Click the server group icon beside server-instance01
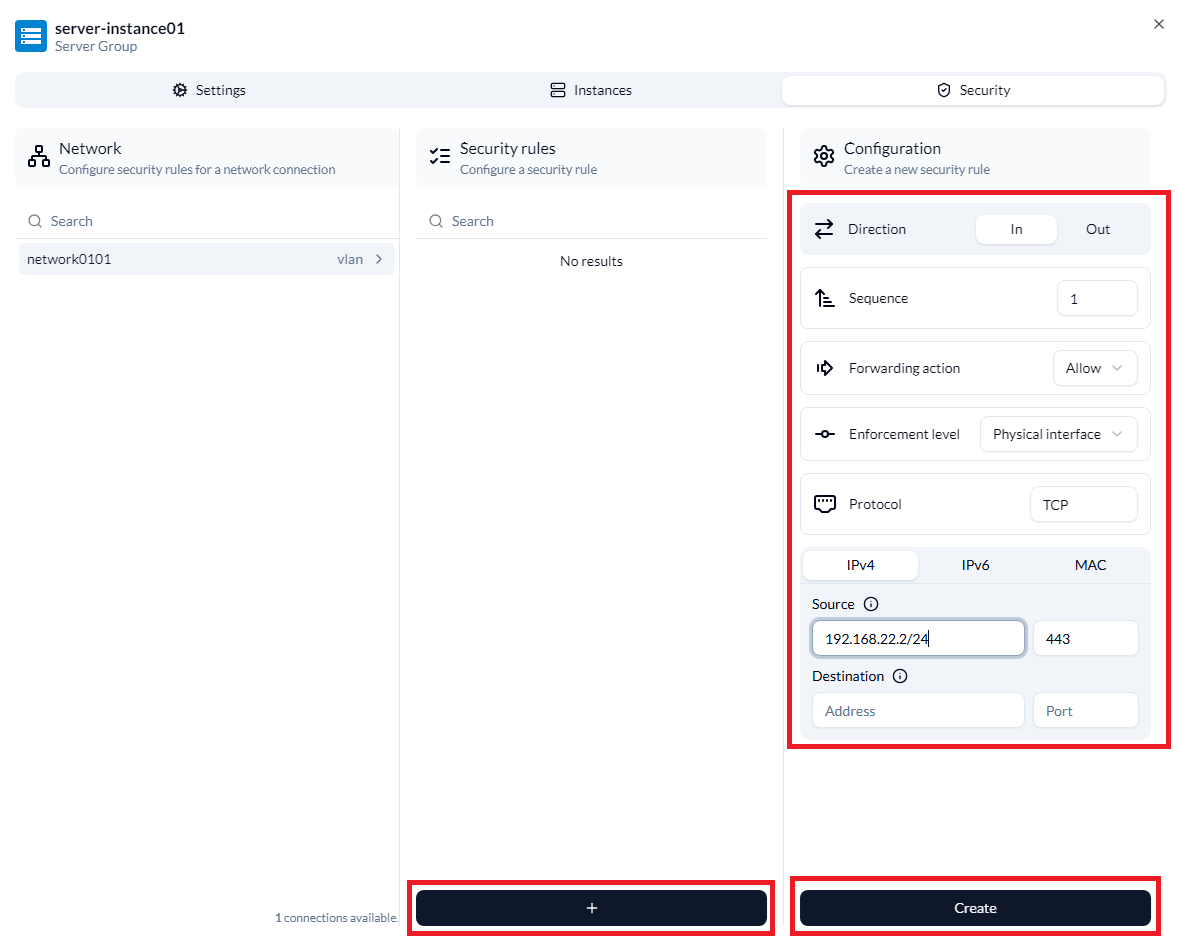 31,36
